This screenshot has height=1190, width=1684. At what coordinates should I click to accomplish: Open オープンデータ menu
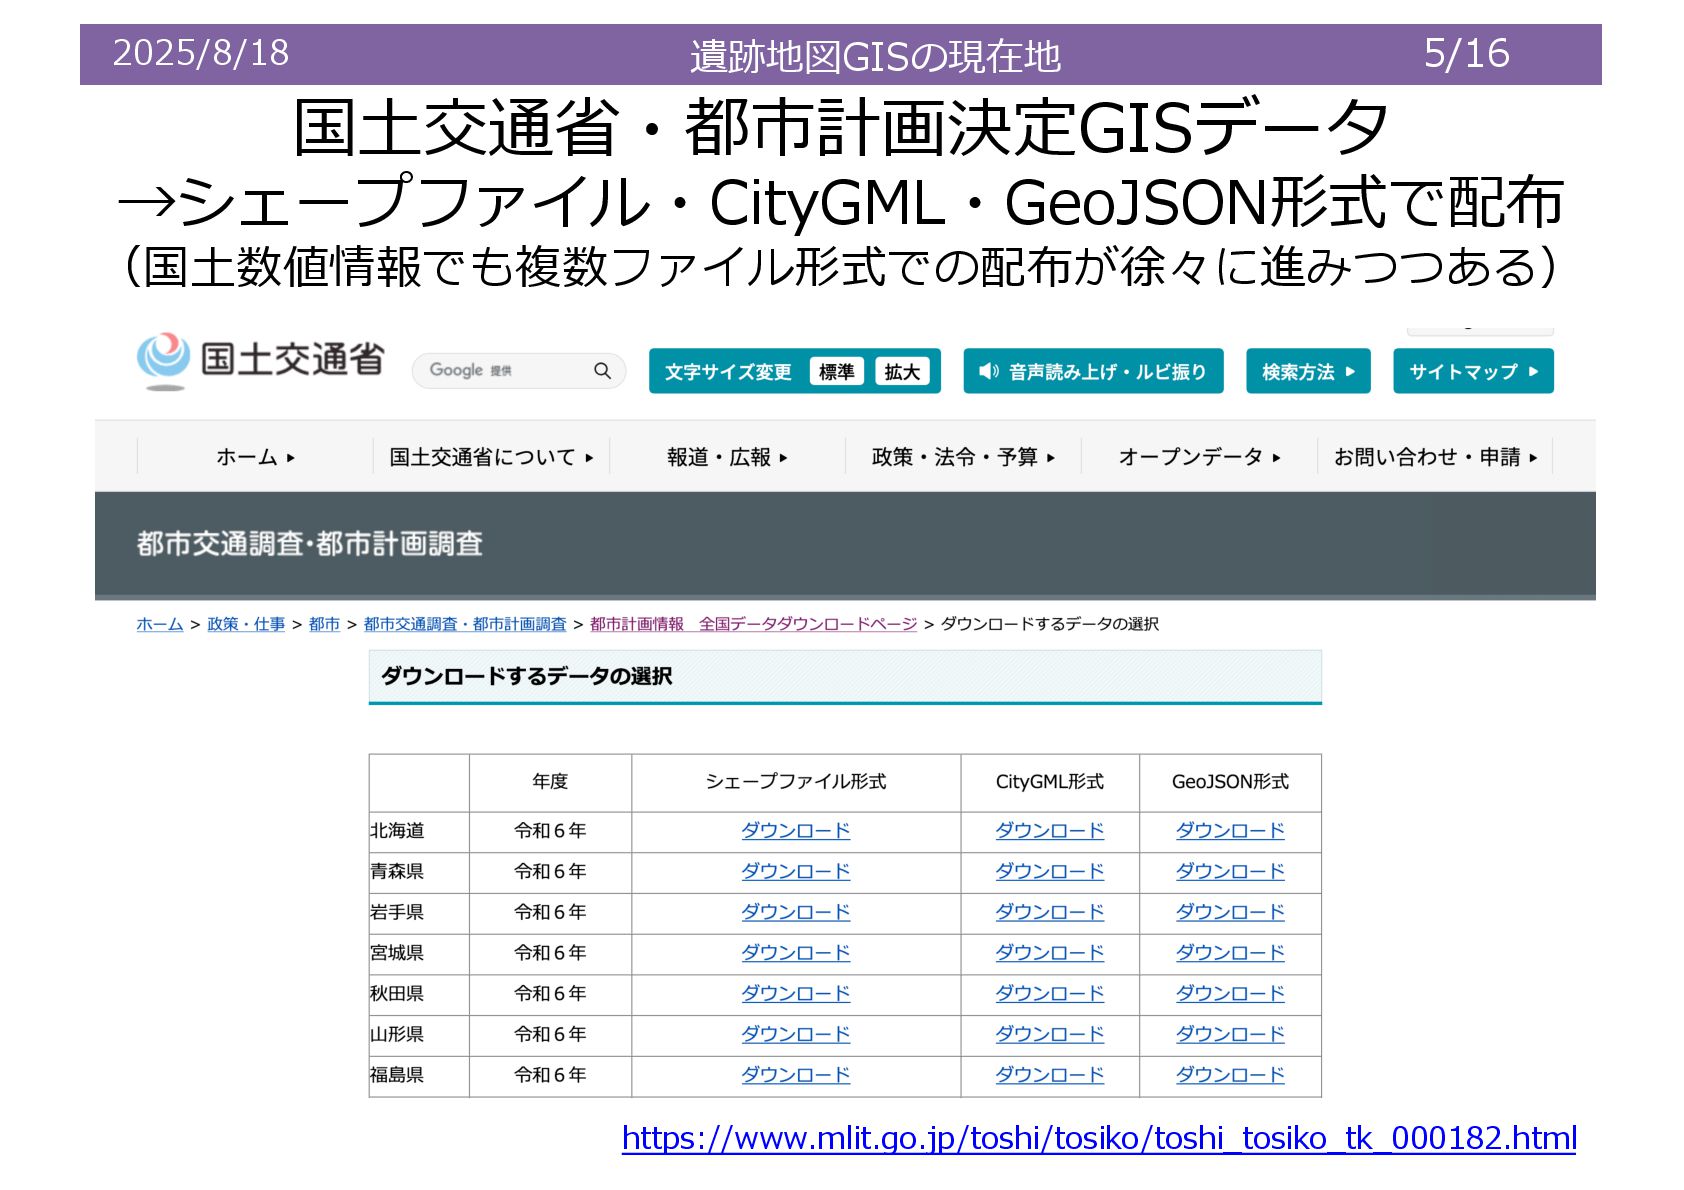point(1199,457)
